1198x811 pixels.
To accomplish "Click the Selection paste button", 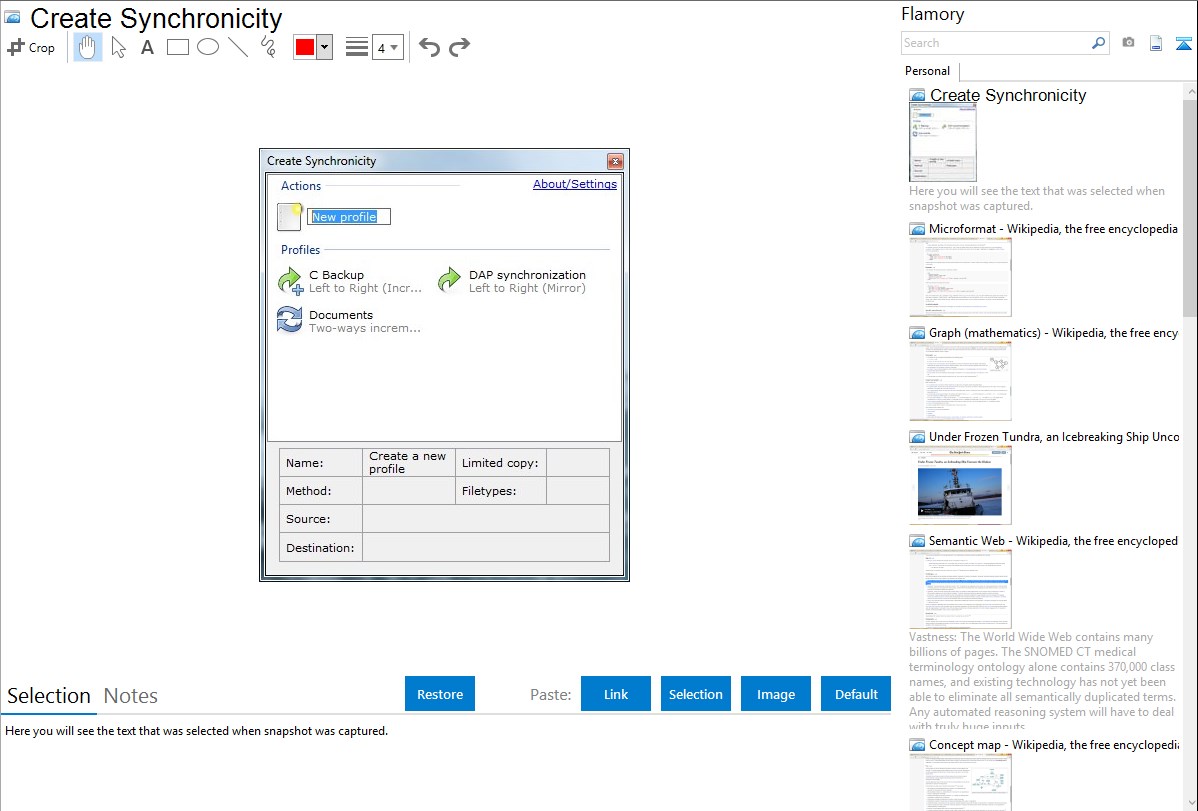I will [695, 694].
